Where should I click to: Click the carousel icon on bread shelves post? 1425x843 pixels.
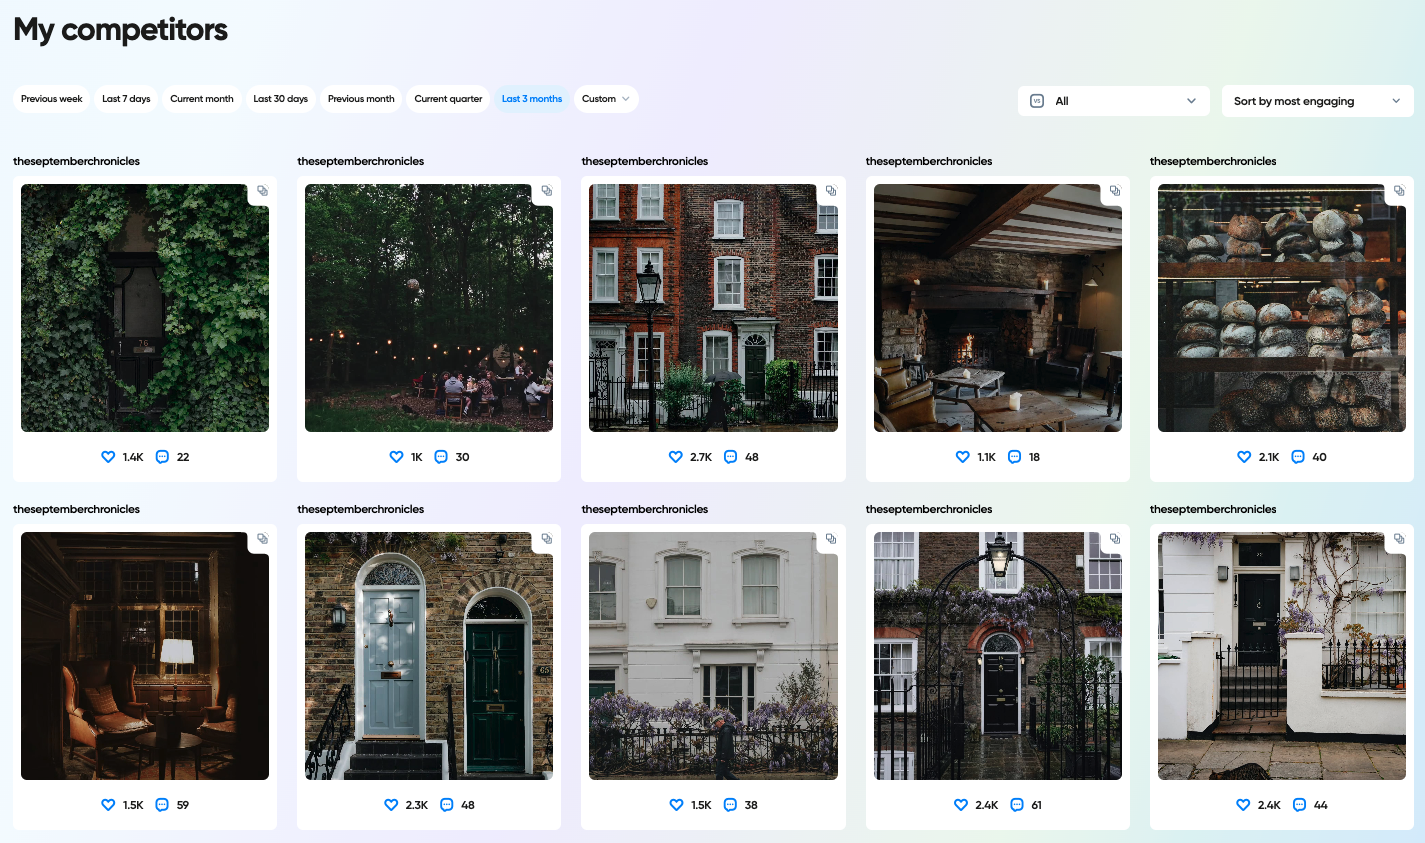[1399, 191]
